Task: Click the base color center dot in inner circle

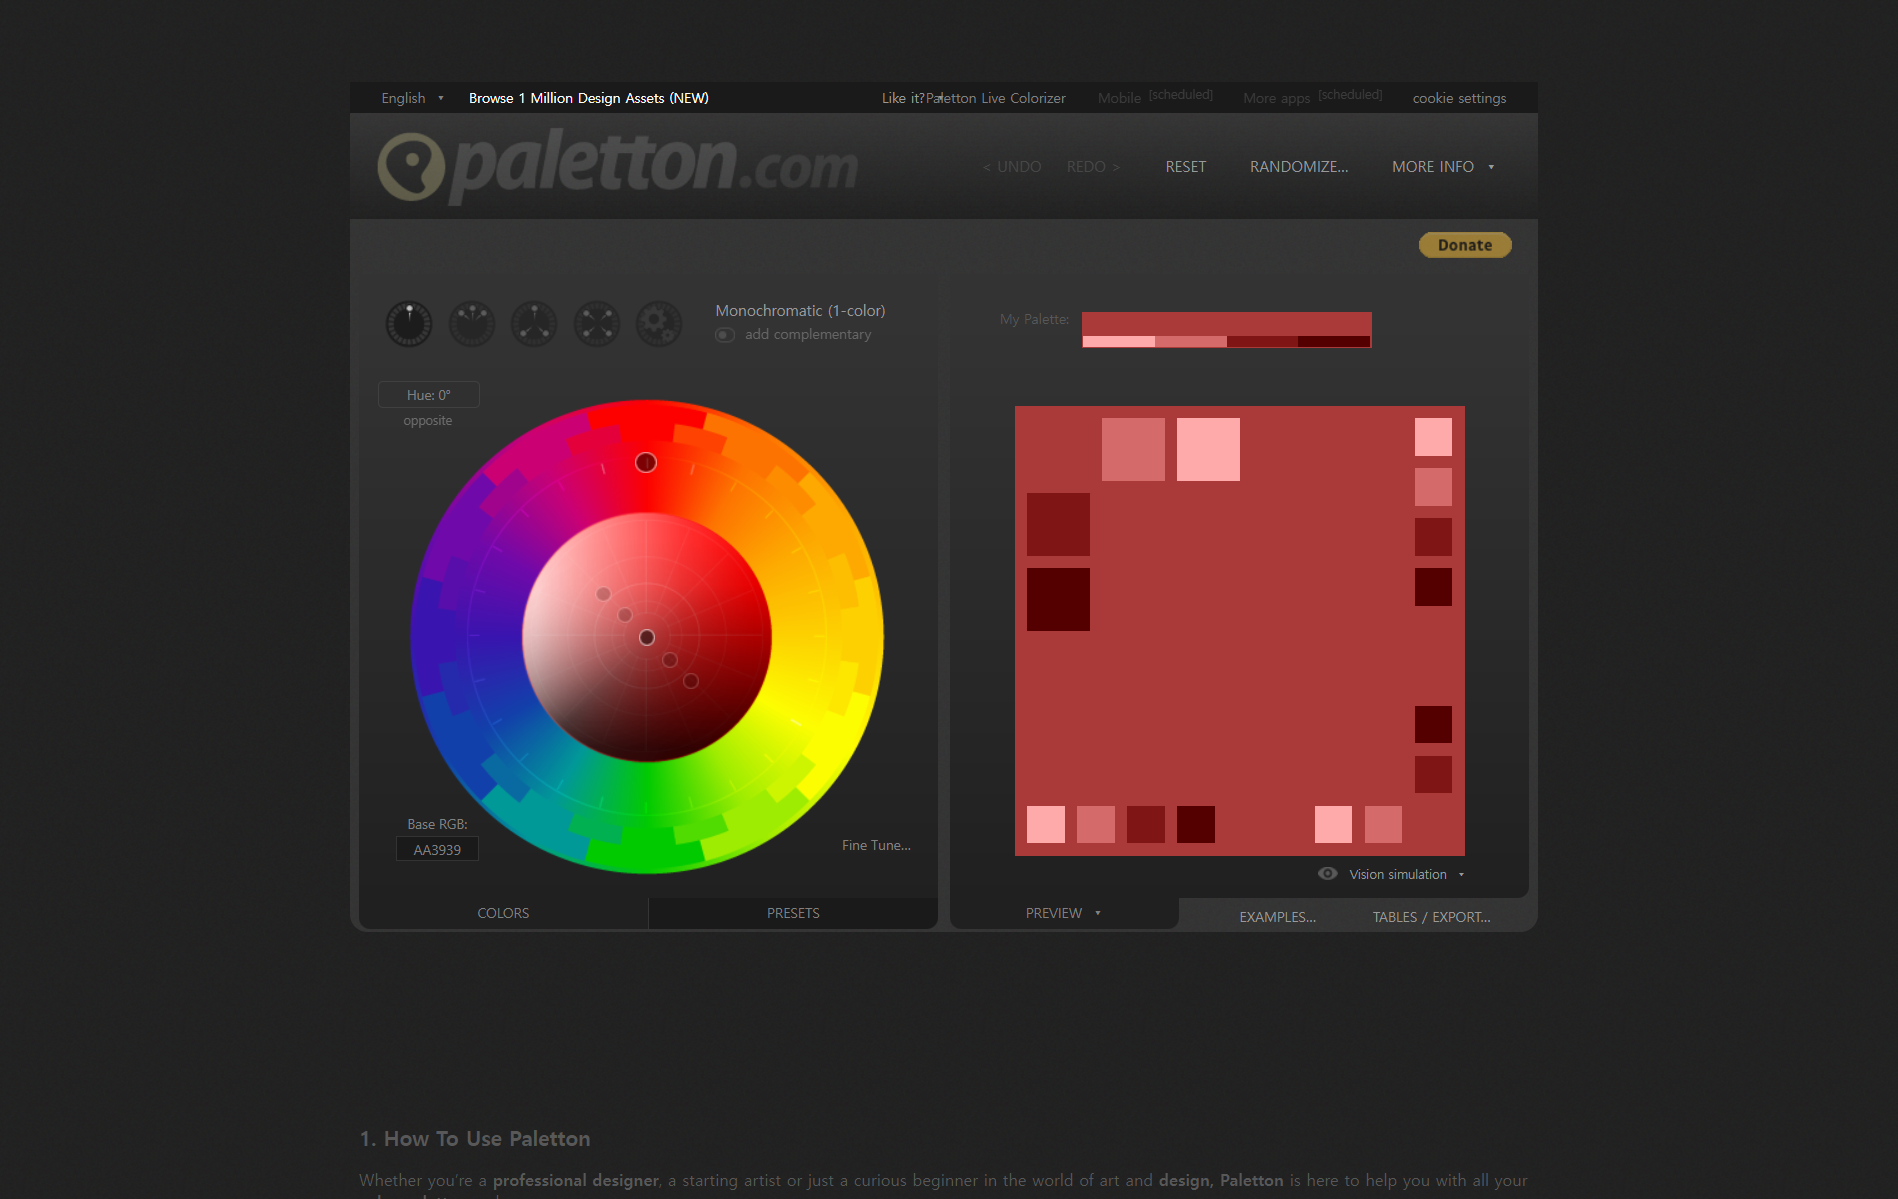Action: click(x=647, y=638)
